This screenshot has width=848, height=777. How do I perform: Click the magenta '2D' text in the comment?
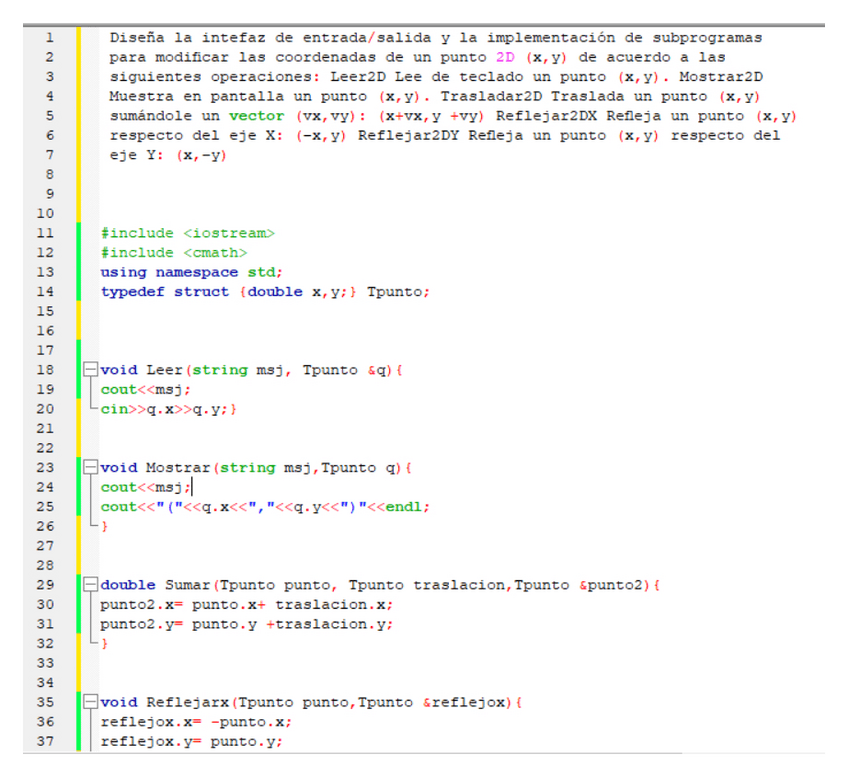point(508,57)
